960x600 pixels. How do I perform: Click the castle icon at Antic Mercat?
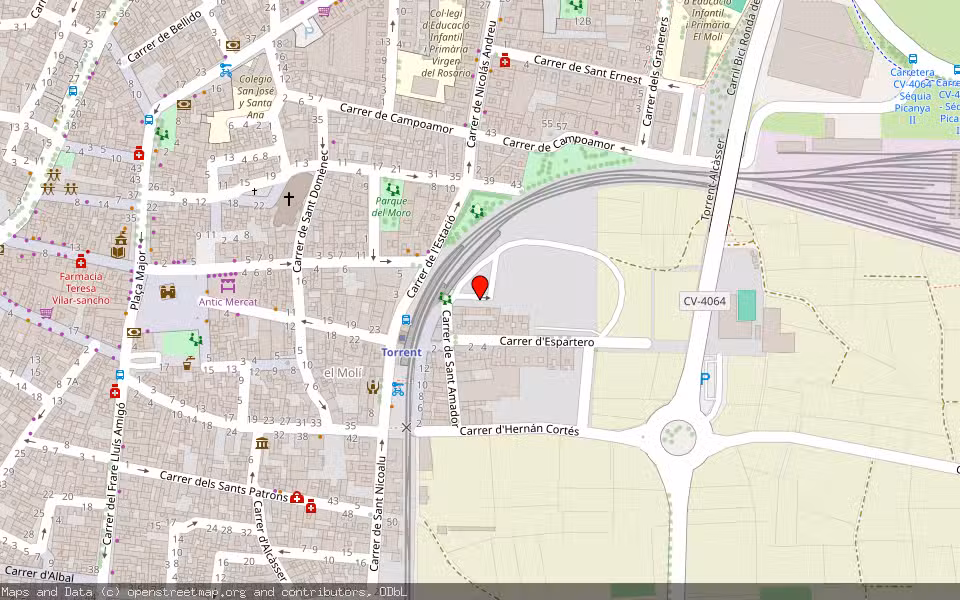click(x=167, y=293)
